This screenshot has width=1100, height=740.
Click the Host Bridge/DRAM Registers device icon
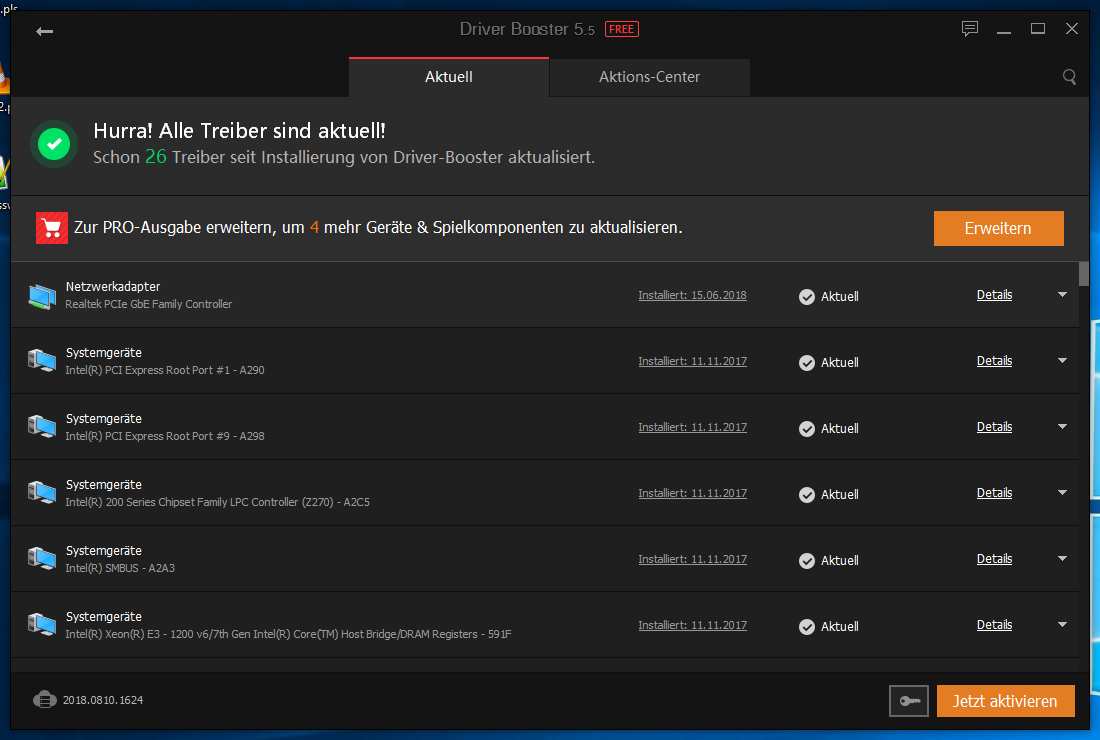pos(42,626)
